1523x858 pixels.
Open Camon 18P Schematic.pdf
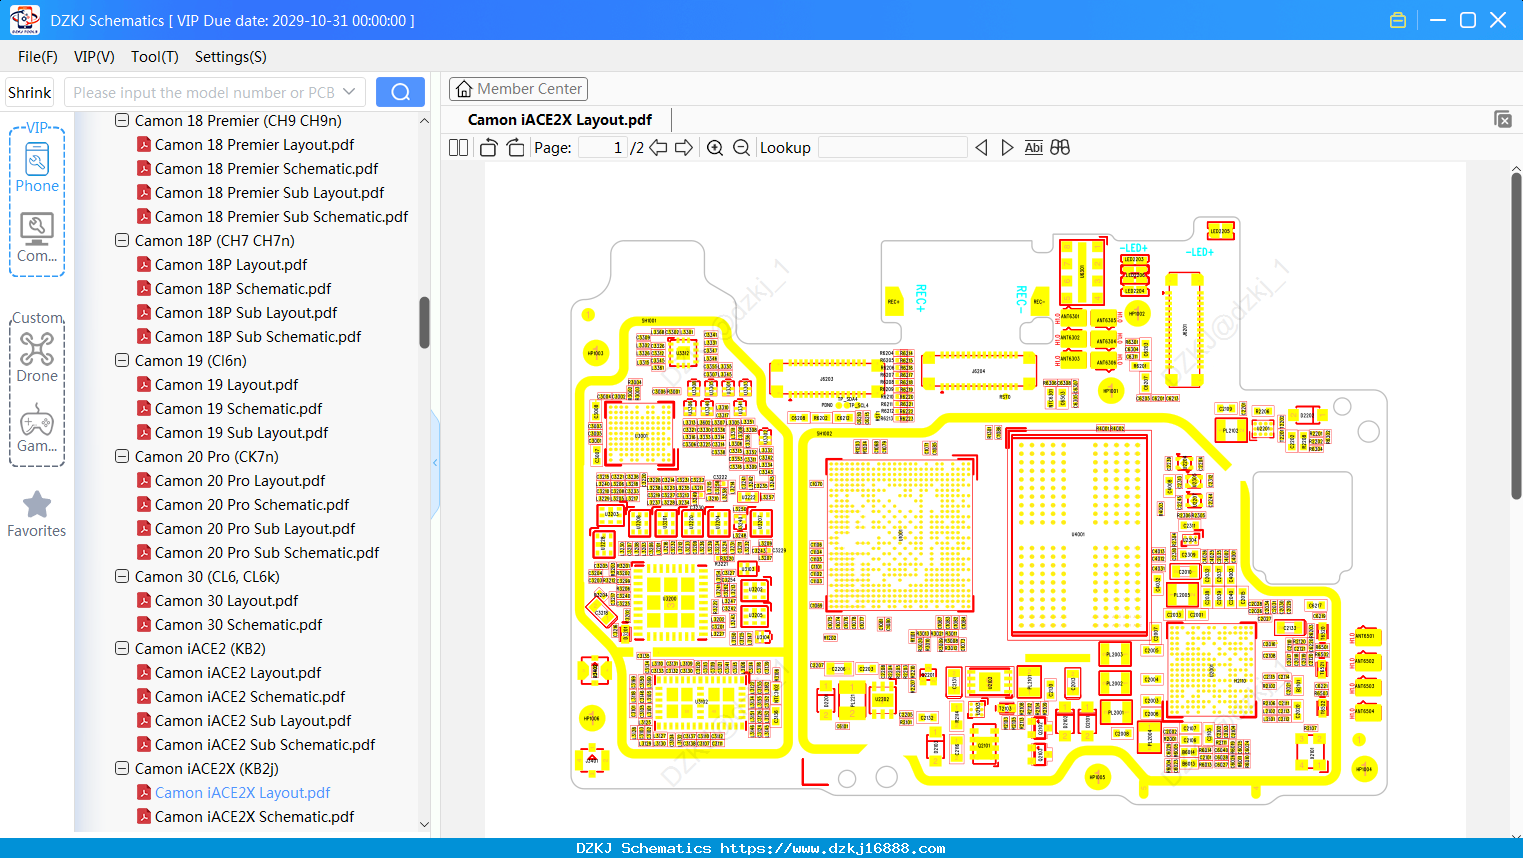coord(243,289)
